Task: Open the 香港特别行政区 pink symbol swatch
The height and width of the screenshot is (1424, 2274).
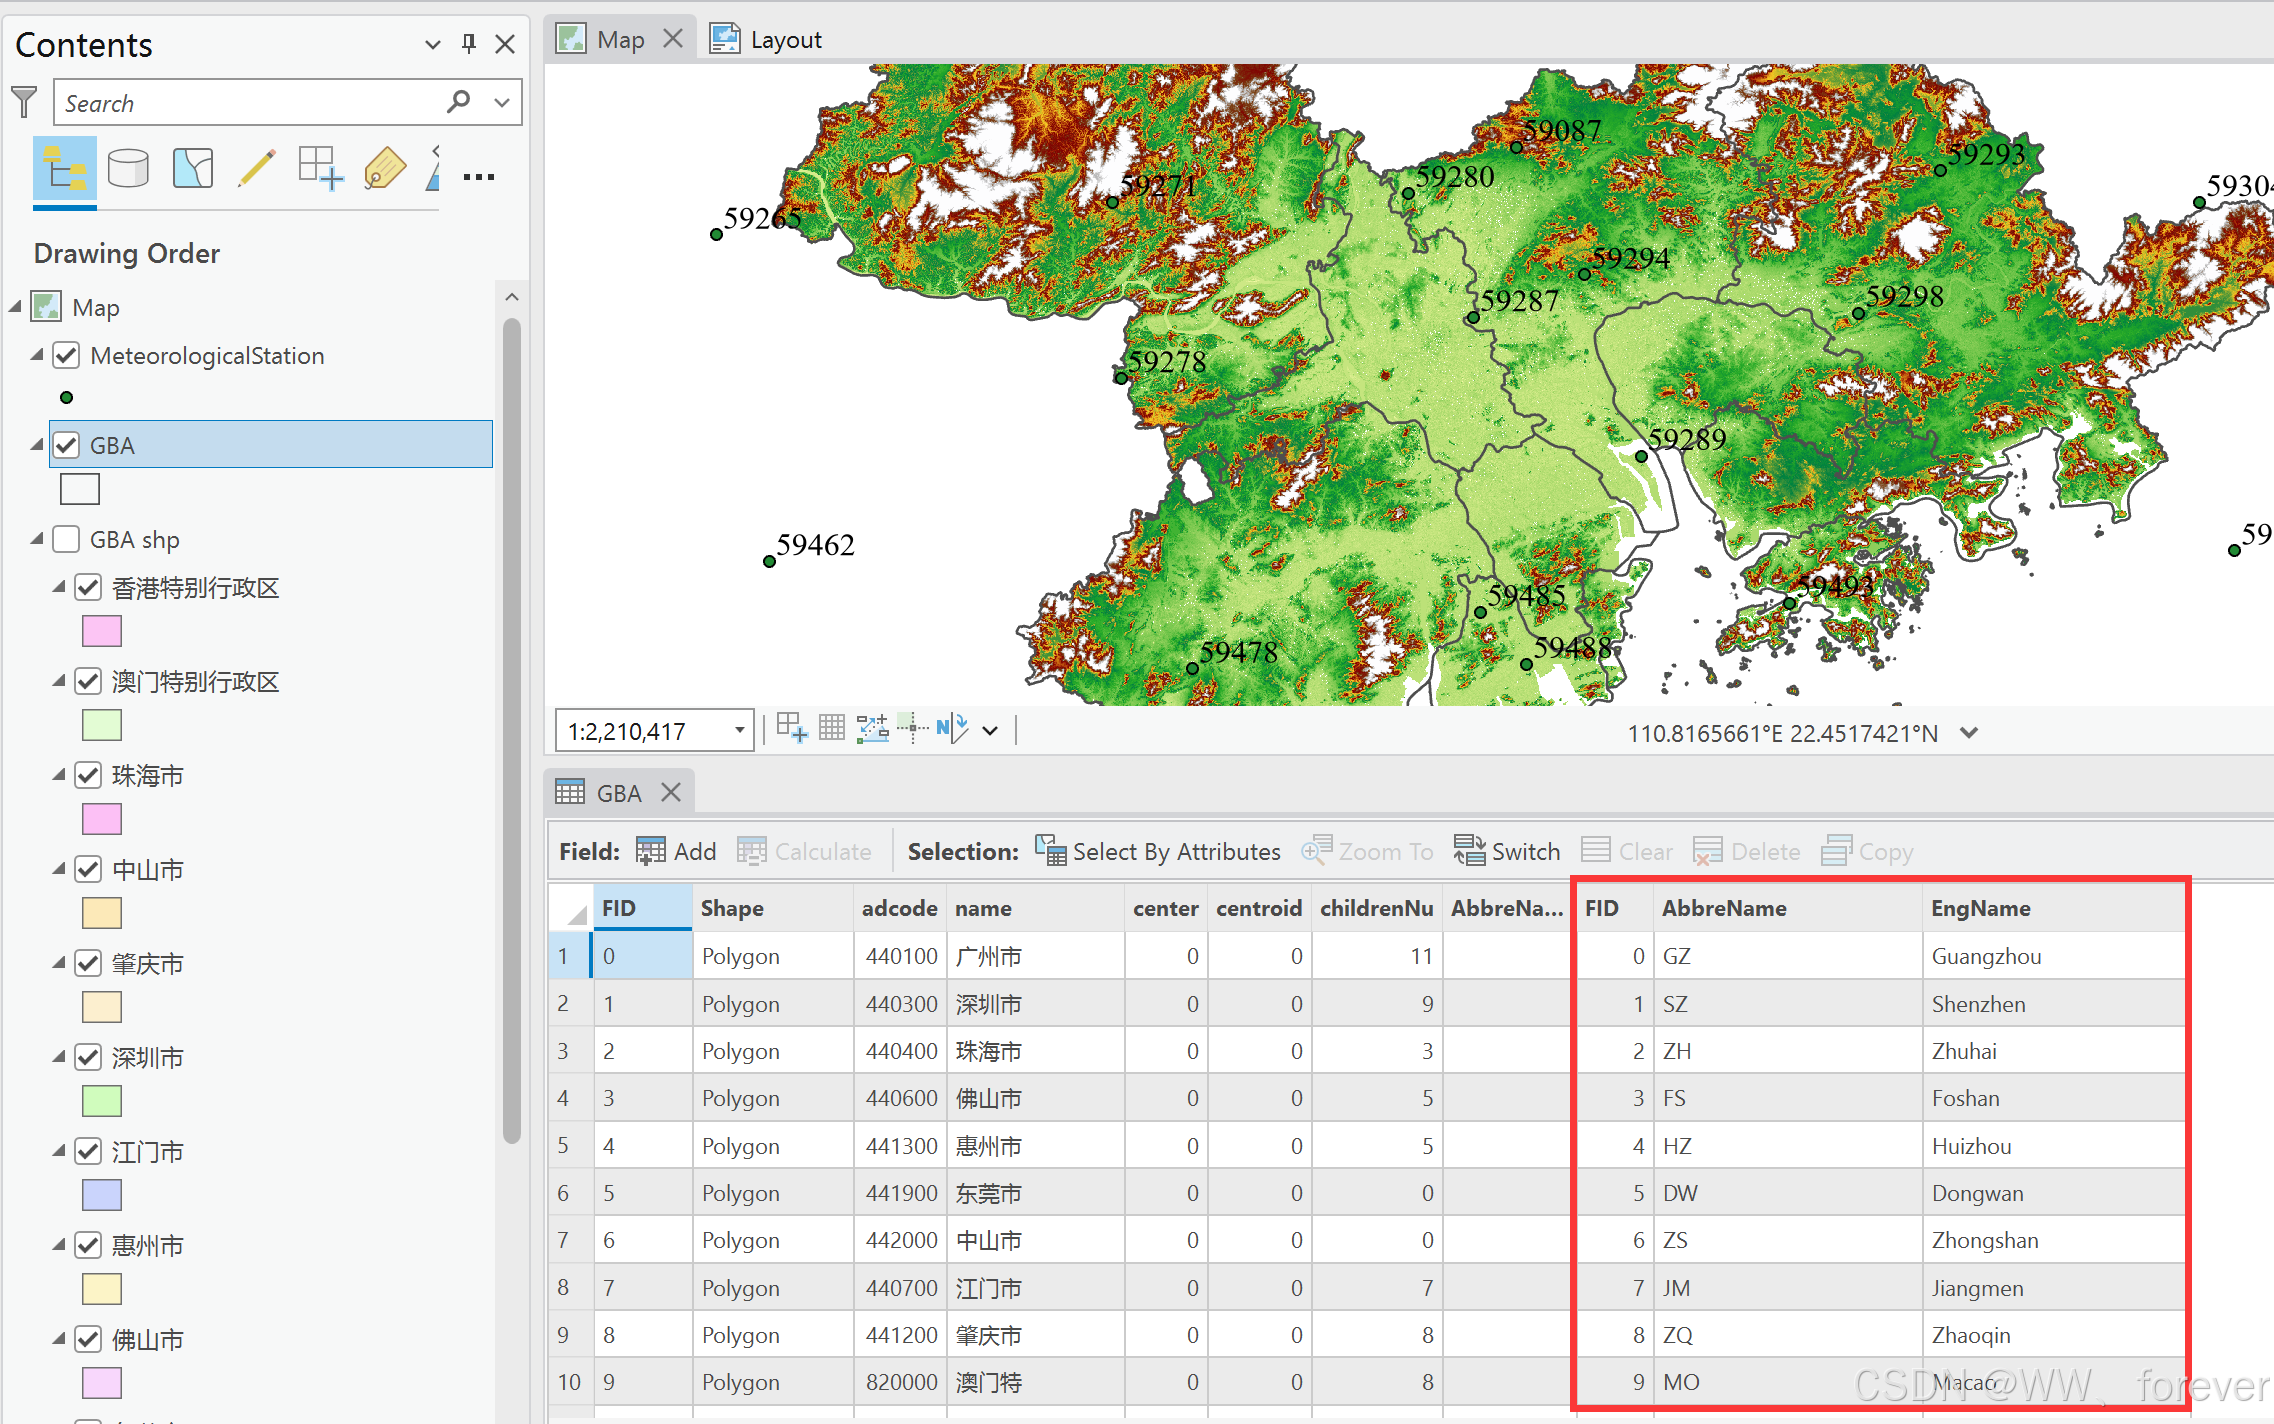Action: tap(102, 632)
